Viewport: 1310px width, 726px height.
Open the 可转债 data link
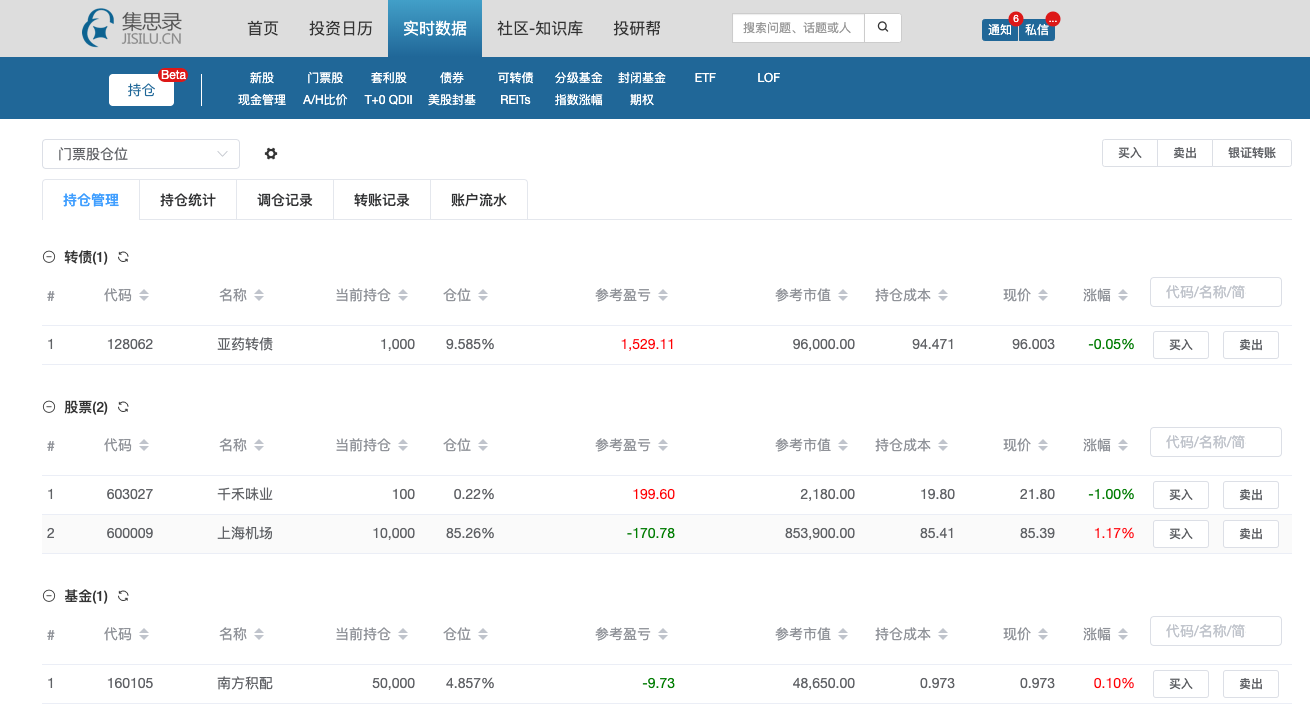point(515,78)
